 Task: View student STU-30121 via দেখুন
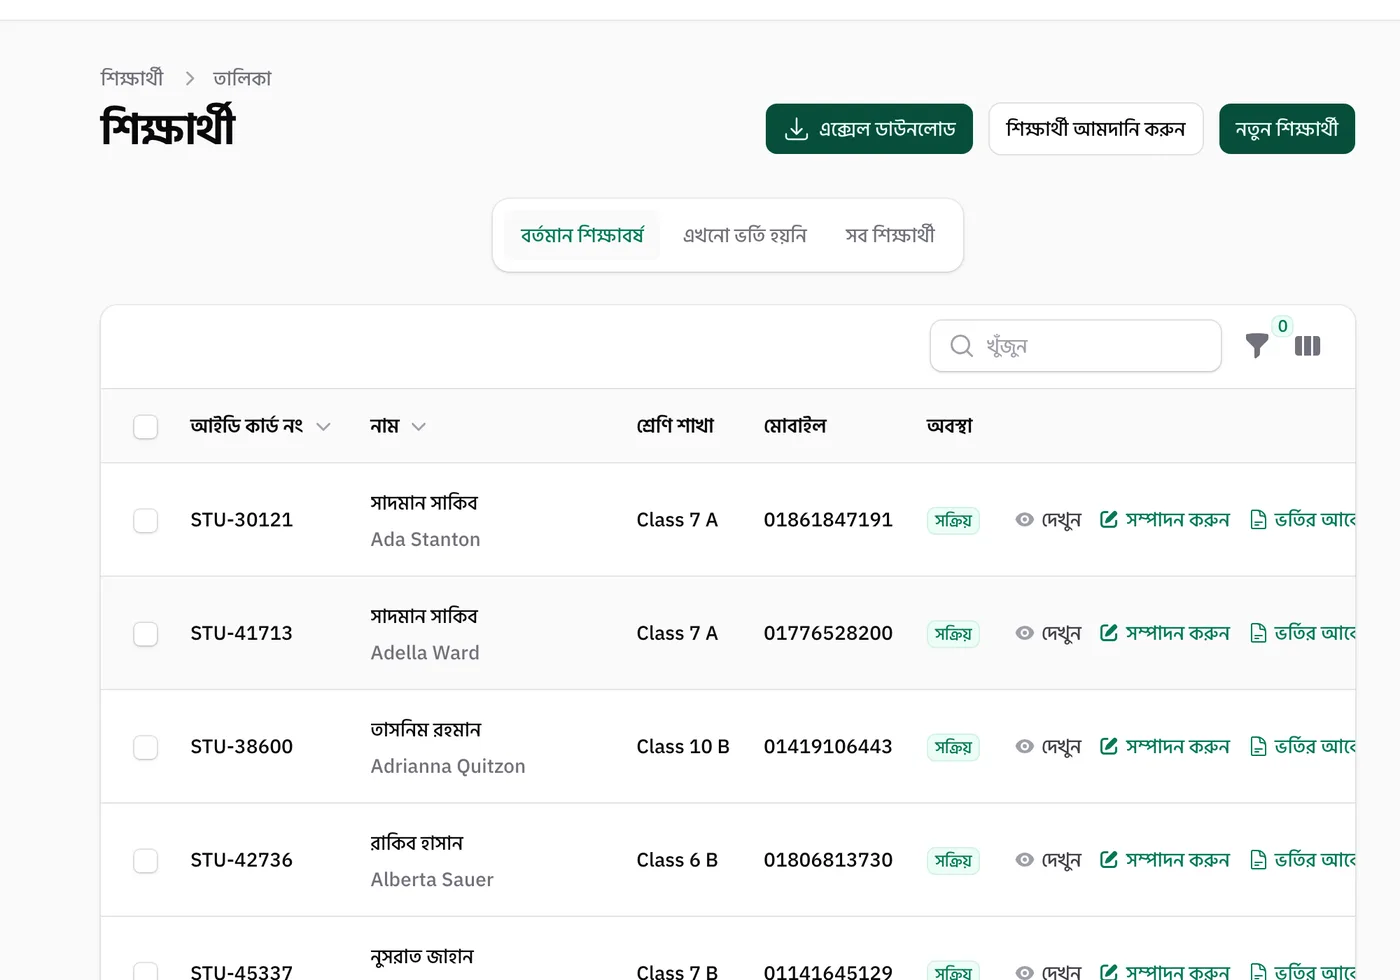tap(1048, 520)
